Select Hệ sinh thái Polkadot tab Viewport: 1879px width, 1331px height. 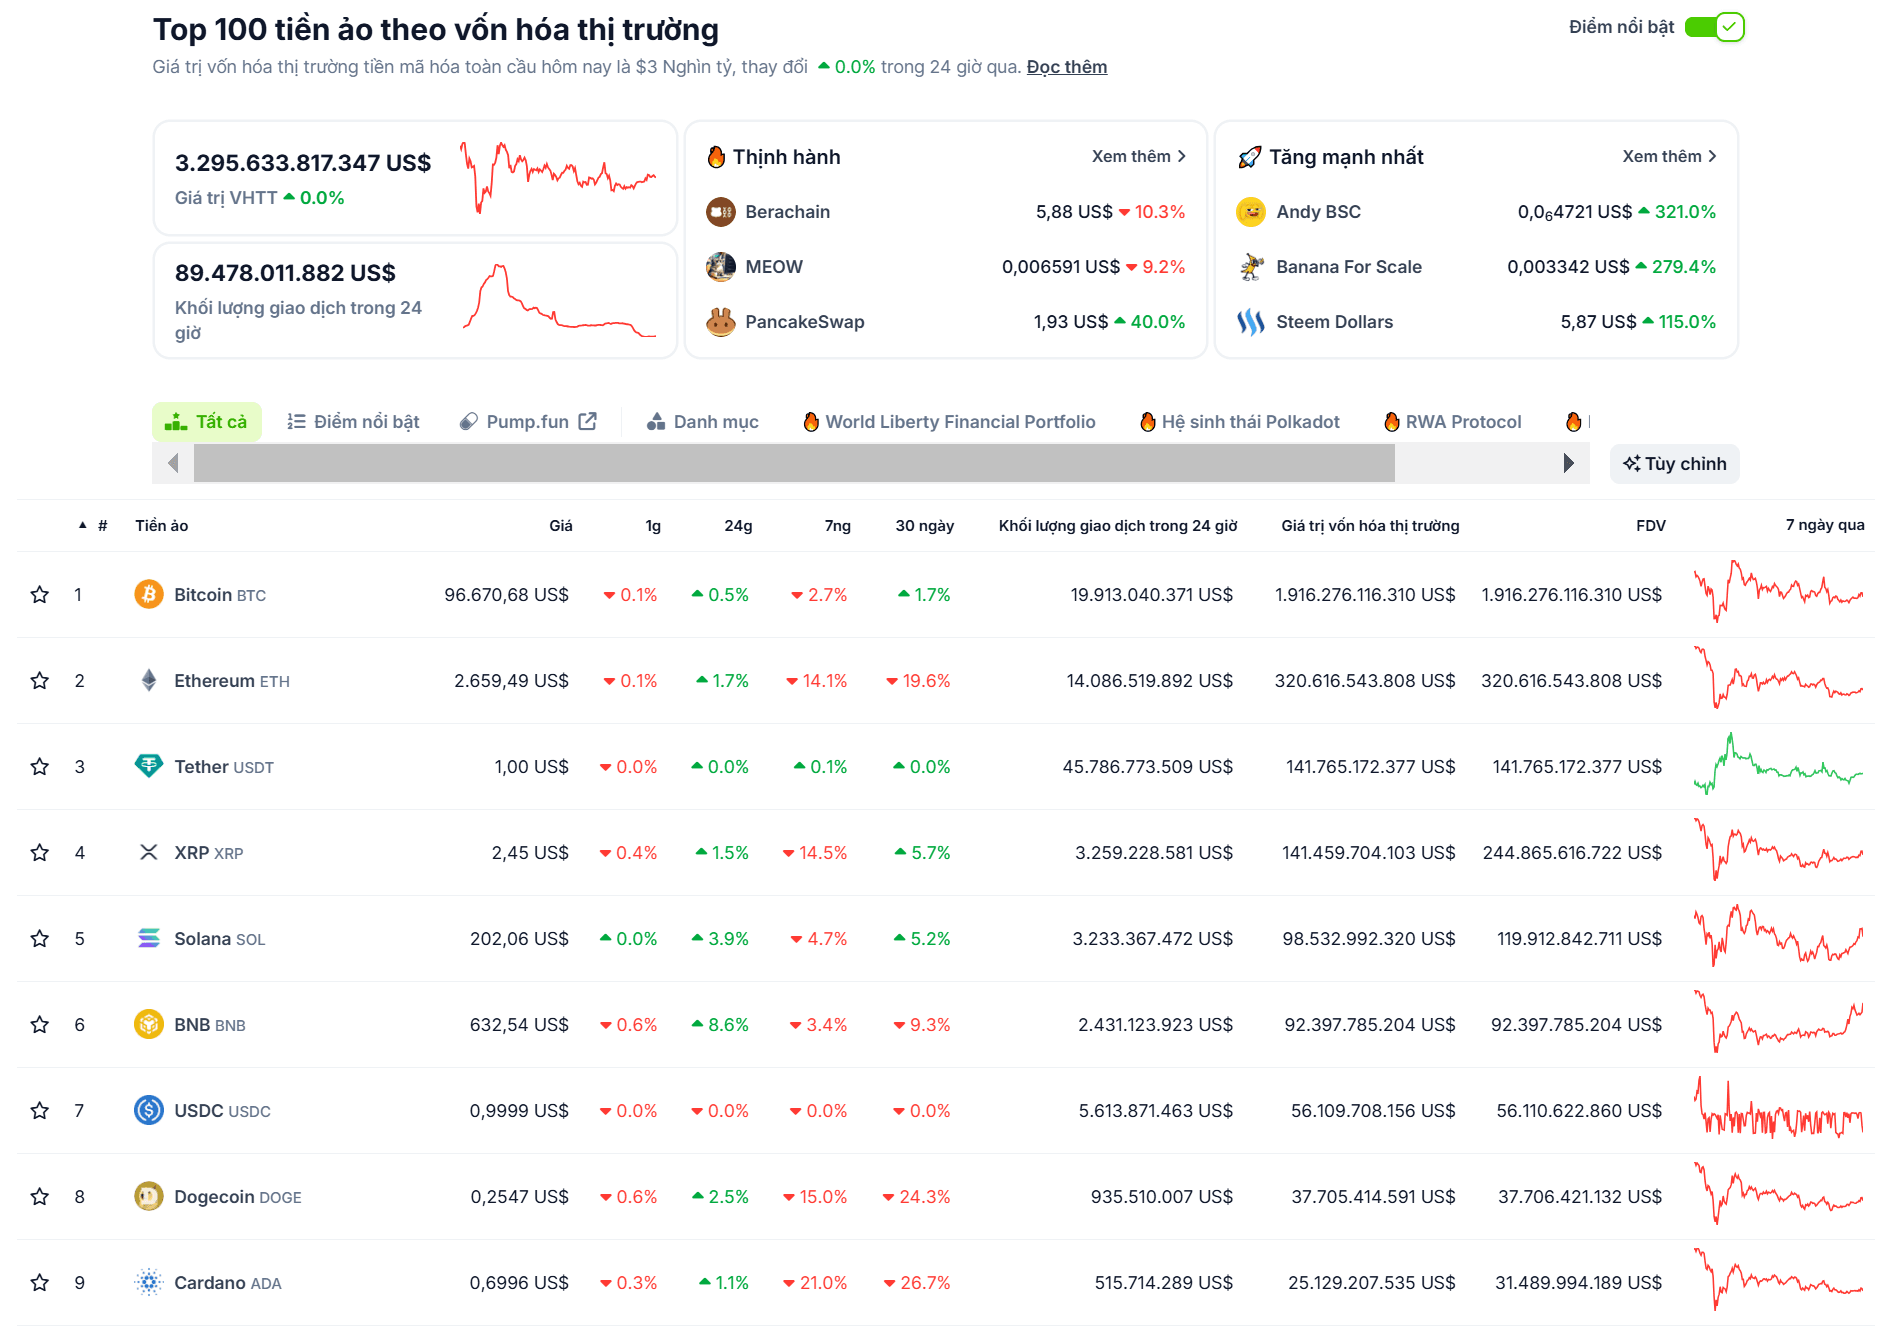(x=1240, y=422)
